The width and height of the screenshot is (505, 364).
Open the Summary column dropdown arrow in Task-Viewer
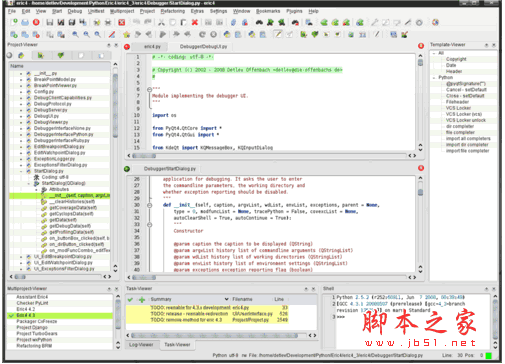226,299
